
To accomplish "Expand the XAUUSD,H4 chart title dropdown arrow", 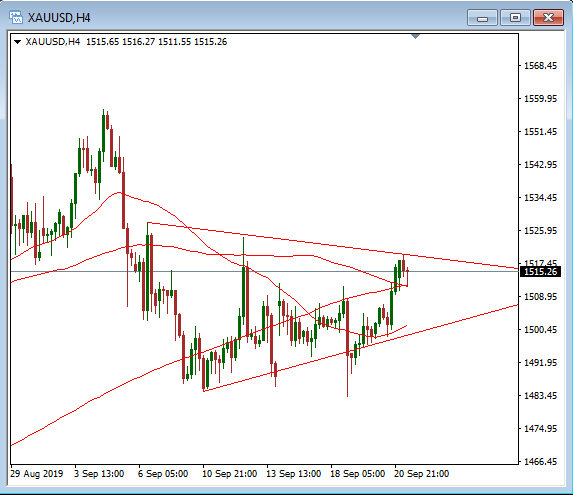I will coord(17,42).
